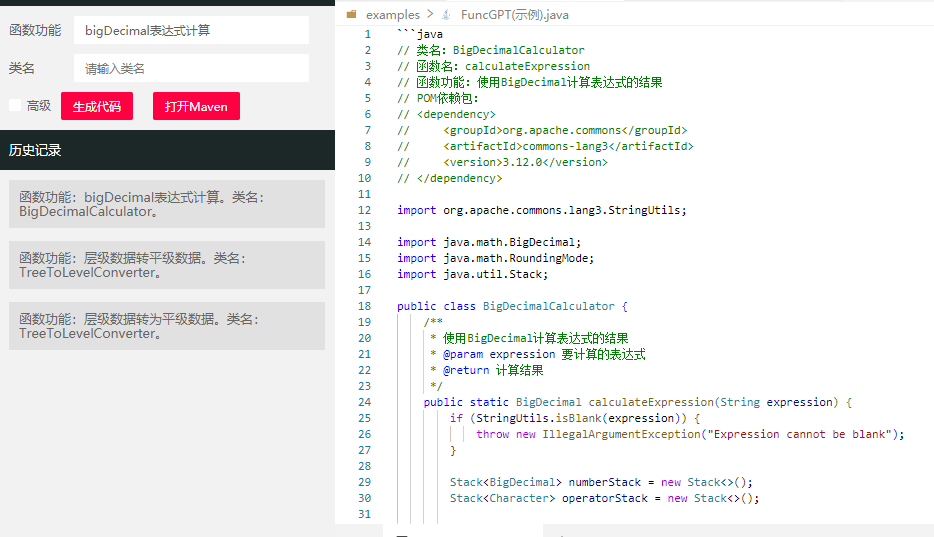This screenshot has width=934, height=537.
Task: Toggle the 高级 checkbox
Action: 15,105
